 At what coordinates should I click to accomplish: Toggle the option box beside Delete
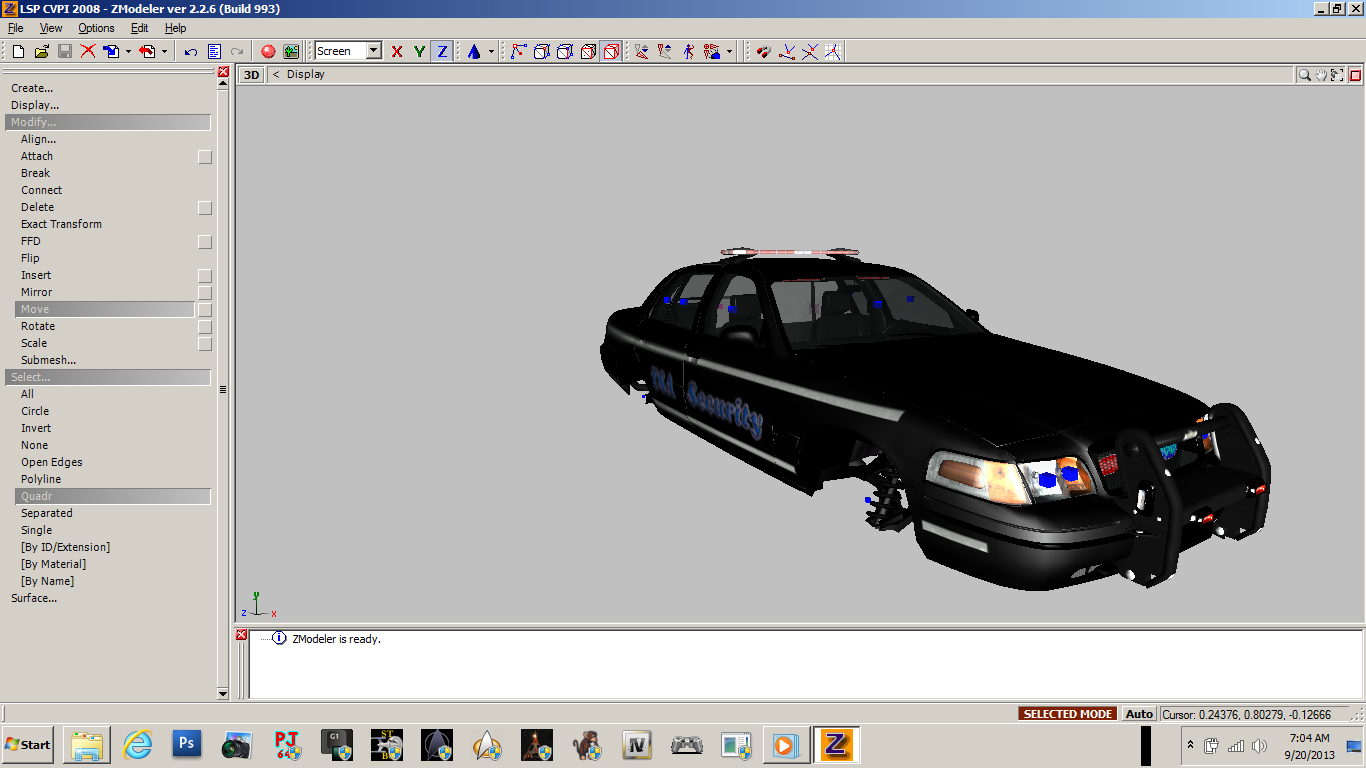204,208
